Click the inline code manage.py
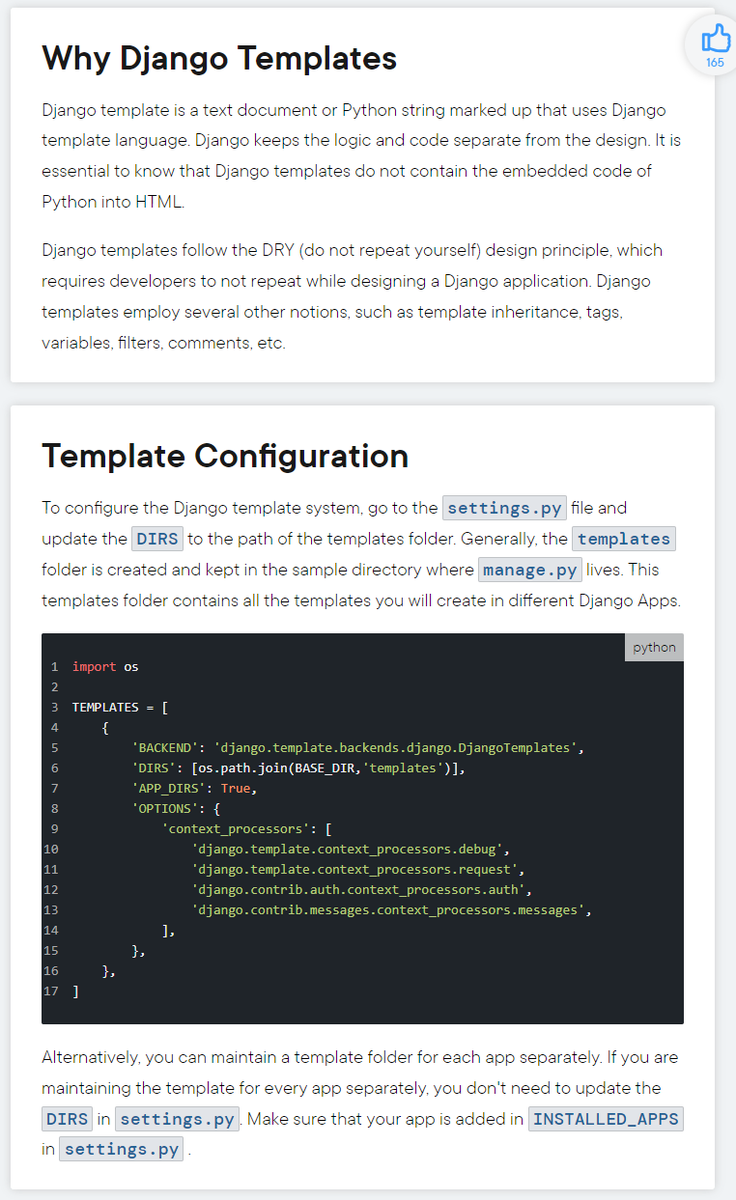This screenshot has height=1200, width=736. click(x=530, y=570)
